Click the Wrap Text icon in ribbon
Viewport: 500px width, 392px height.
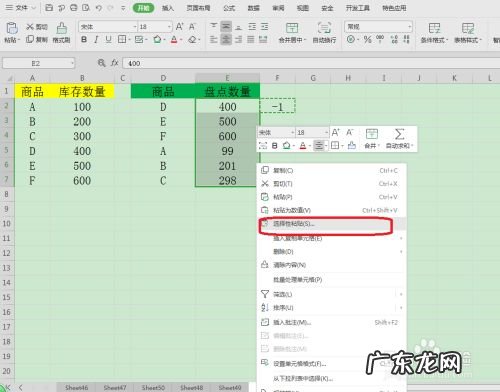pyautogui.click(x=324, y=28)
